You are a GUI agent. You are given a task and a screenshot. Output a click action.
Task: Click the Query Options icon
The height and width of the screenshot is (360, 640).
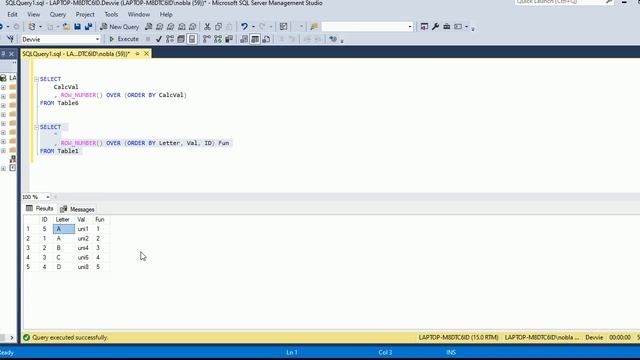pos(181,39)
